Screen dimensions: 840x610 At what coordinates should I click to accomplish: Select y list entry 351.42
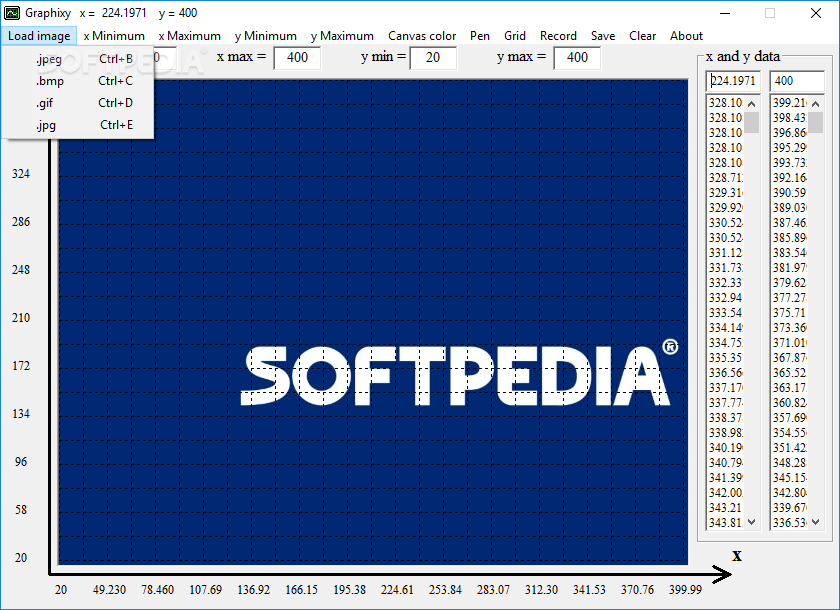tap(790, 448)
